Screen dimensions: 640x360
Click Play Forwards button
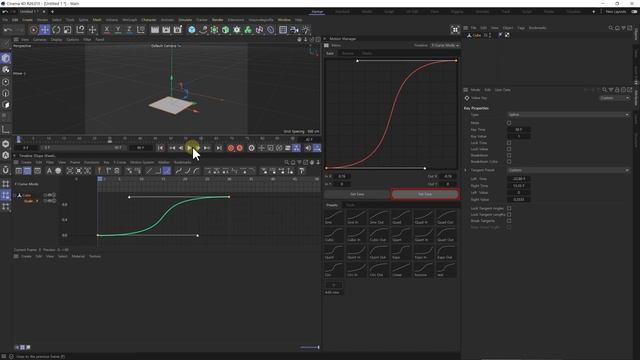click(x=189, y=148)
